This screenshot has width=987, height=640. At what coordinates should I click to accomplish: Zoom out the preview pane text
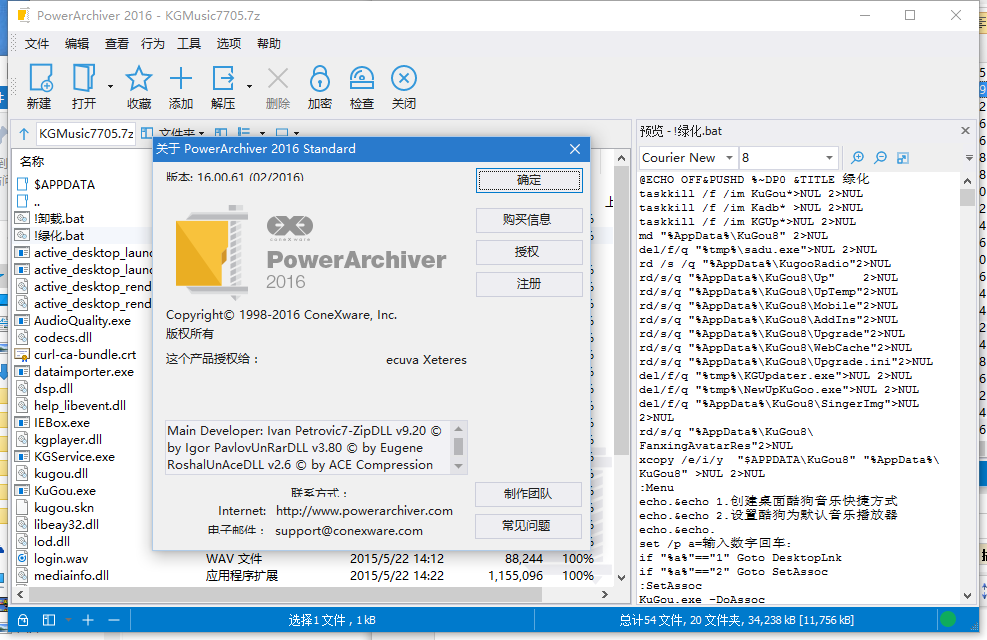(880, 158)
